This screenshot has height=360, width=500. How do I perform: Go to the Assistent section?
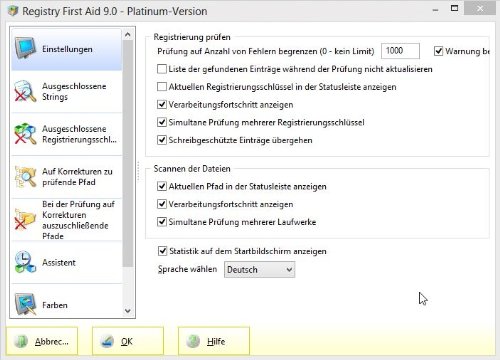[67, 262]
